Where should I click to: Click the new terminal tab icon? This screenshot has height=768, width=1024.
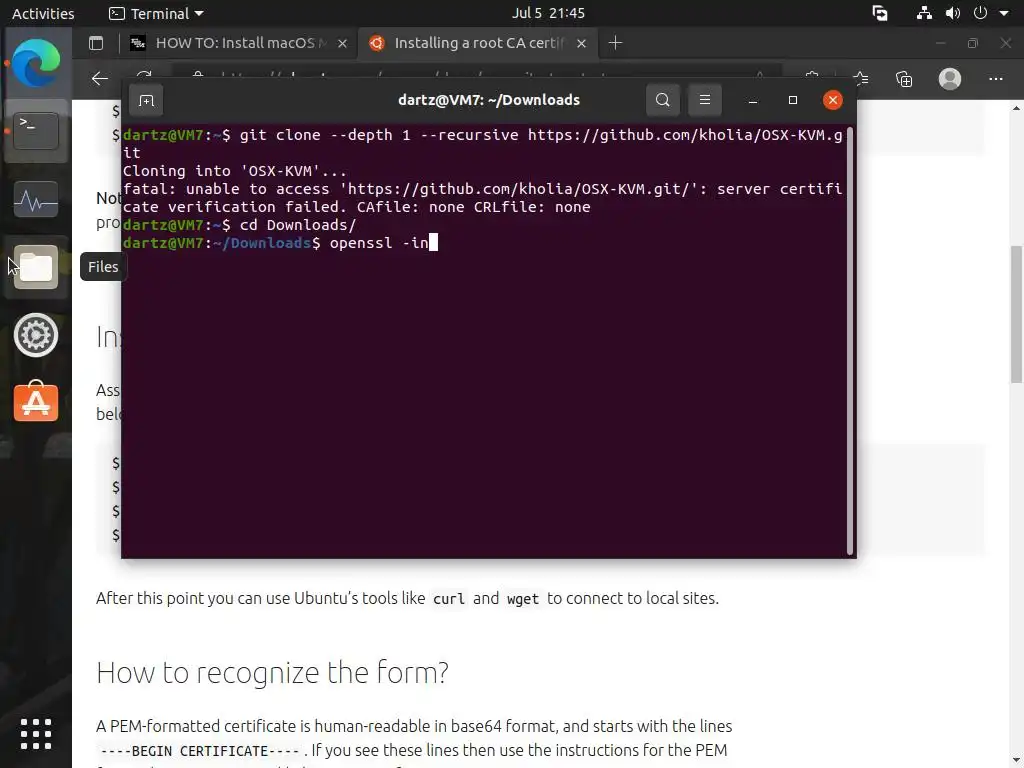[146, 100]
